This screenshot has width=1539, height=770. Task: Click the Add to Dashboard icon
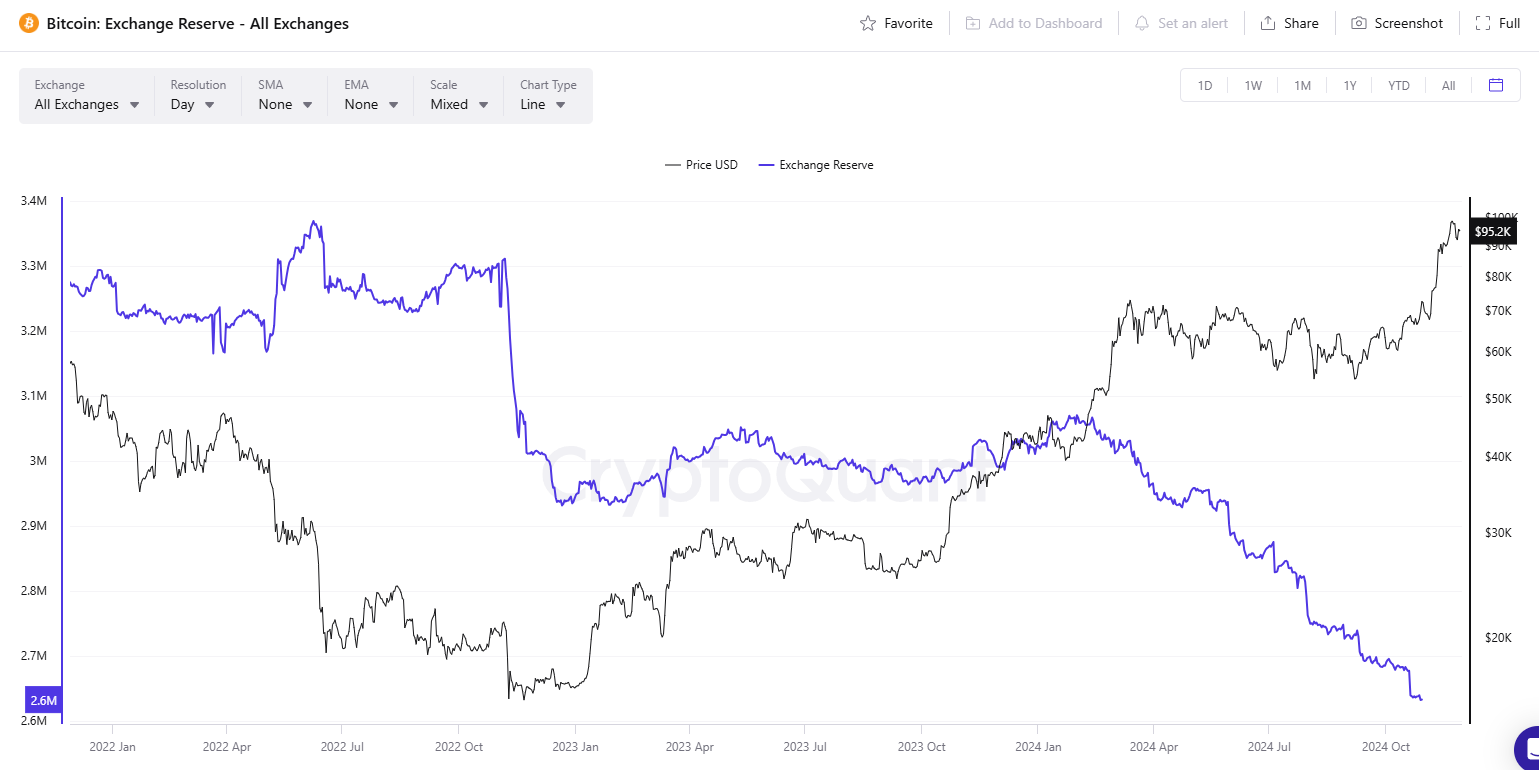[973, 23]
